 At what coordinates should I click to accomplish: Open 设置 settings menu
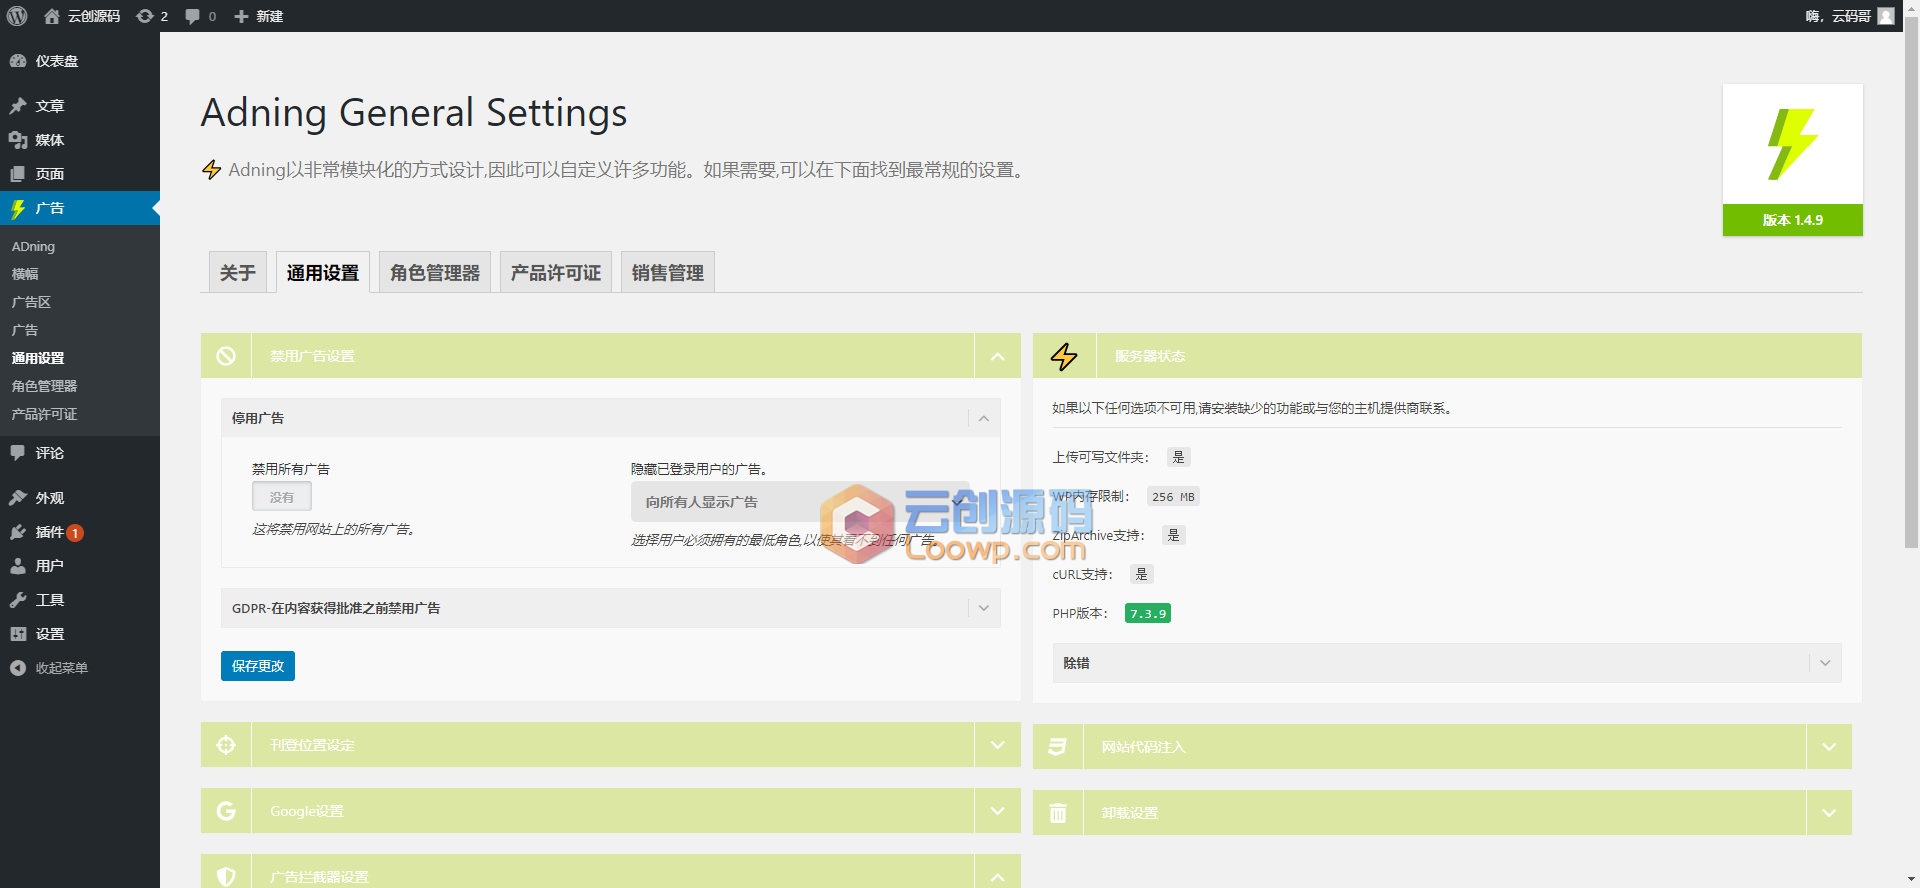click(x=80, y=634)
